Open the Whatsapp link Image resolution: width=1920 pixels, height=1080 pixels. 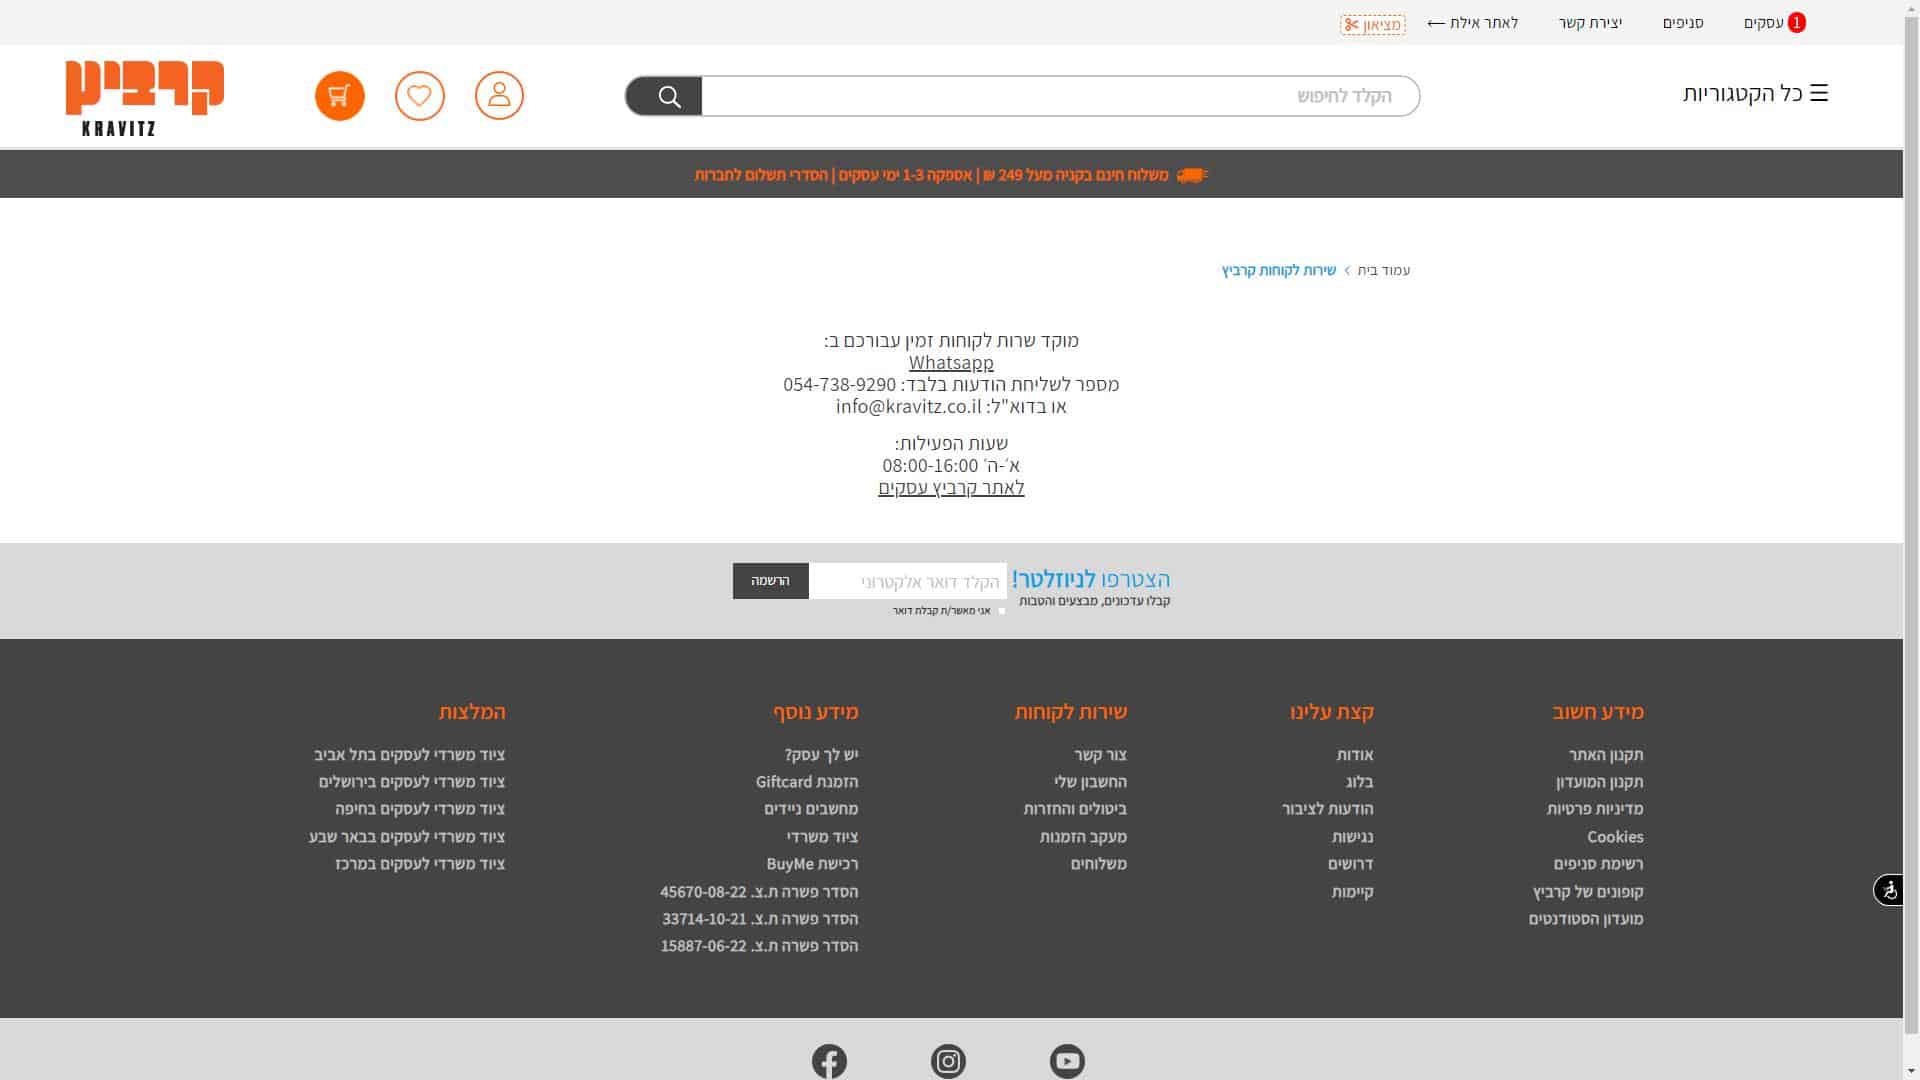(951, 362)
